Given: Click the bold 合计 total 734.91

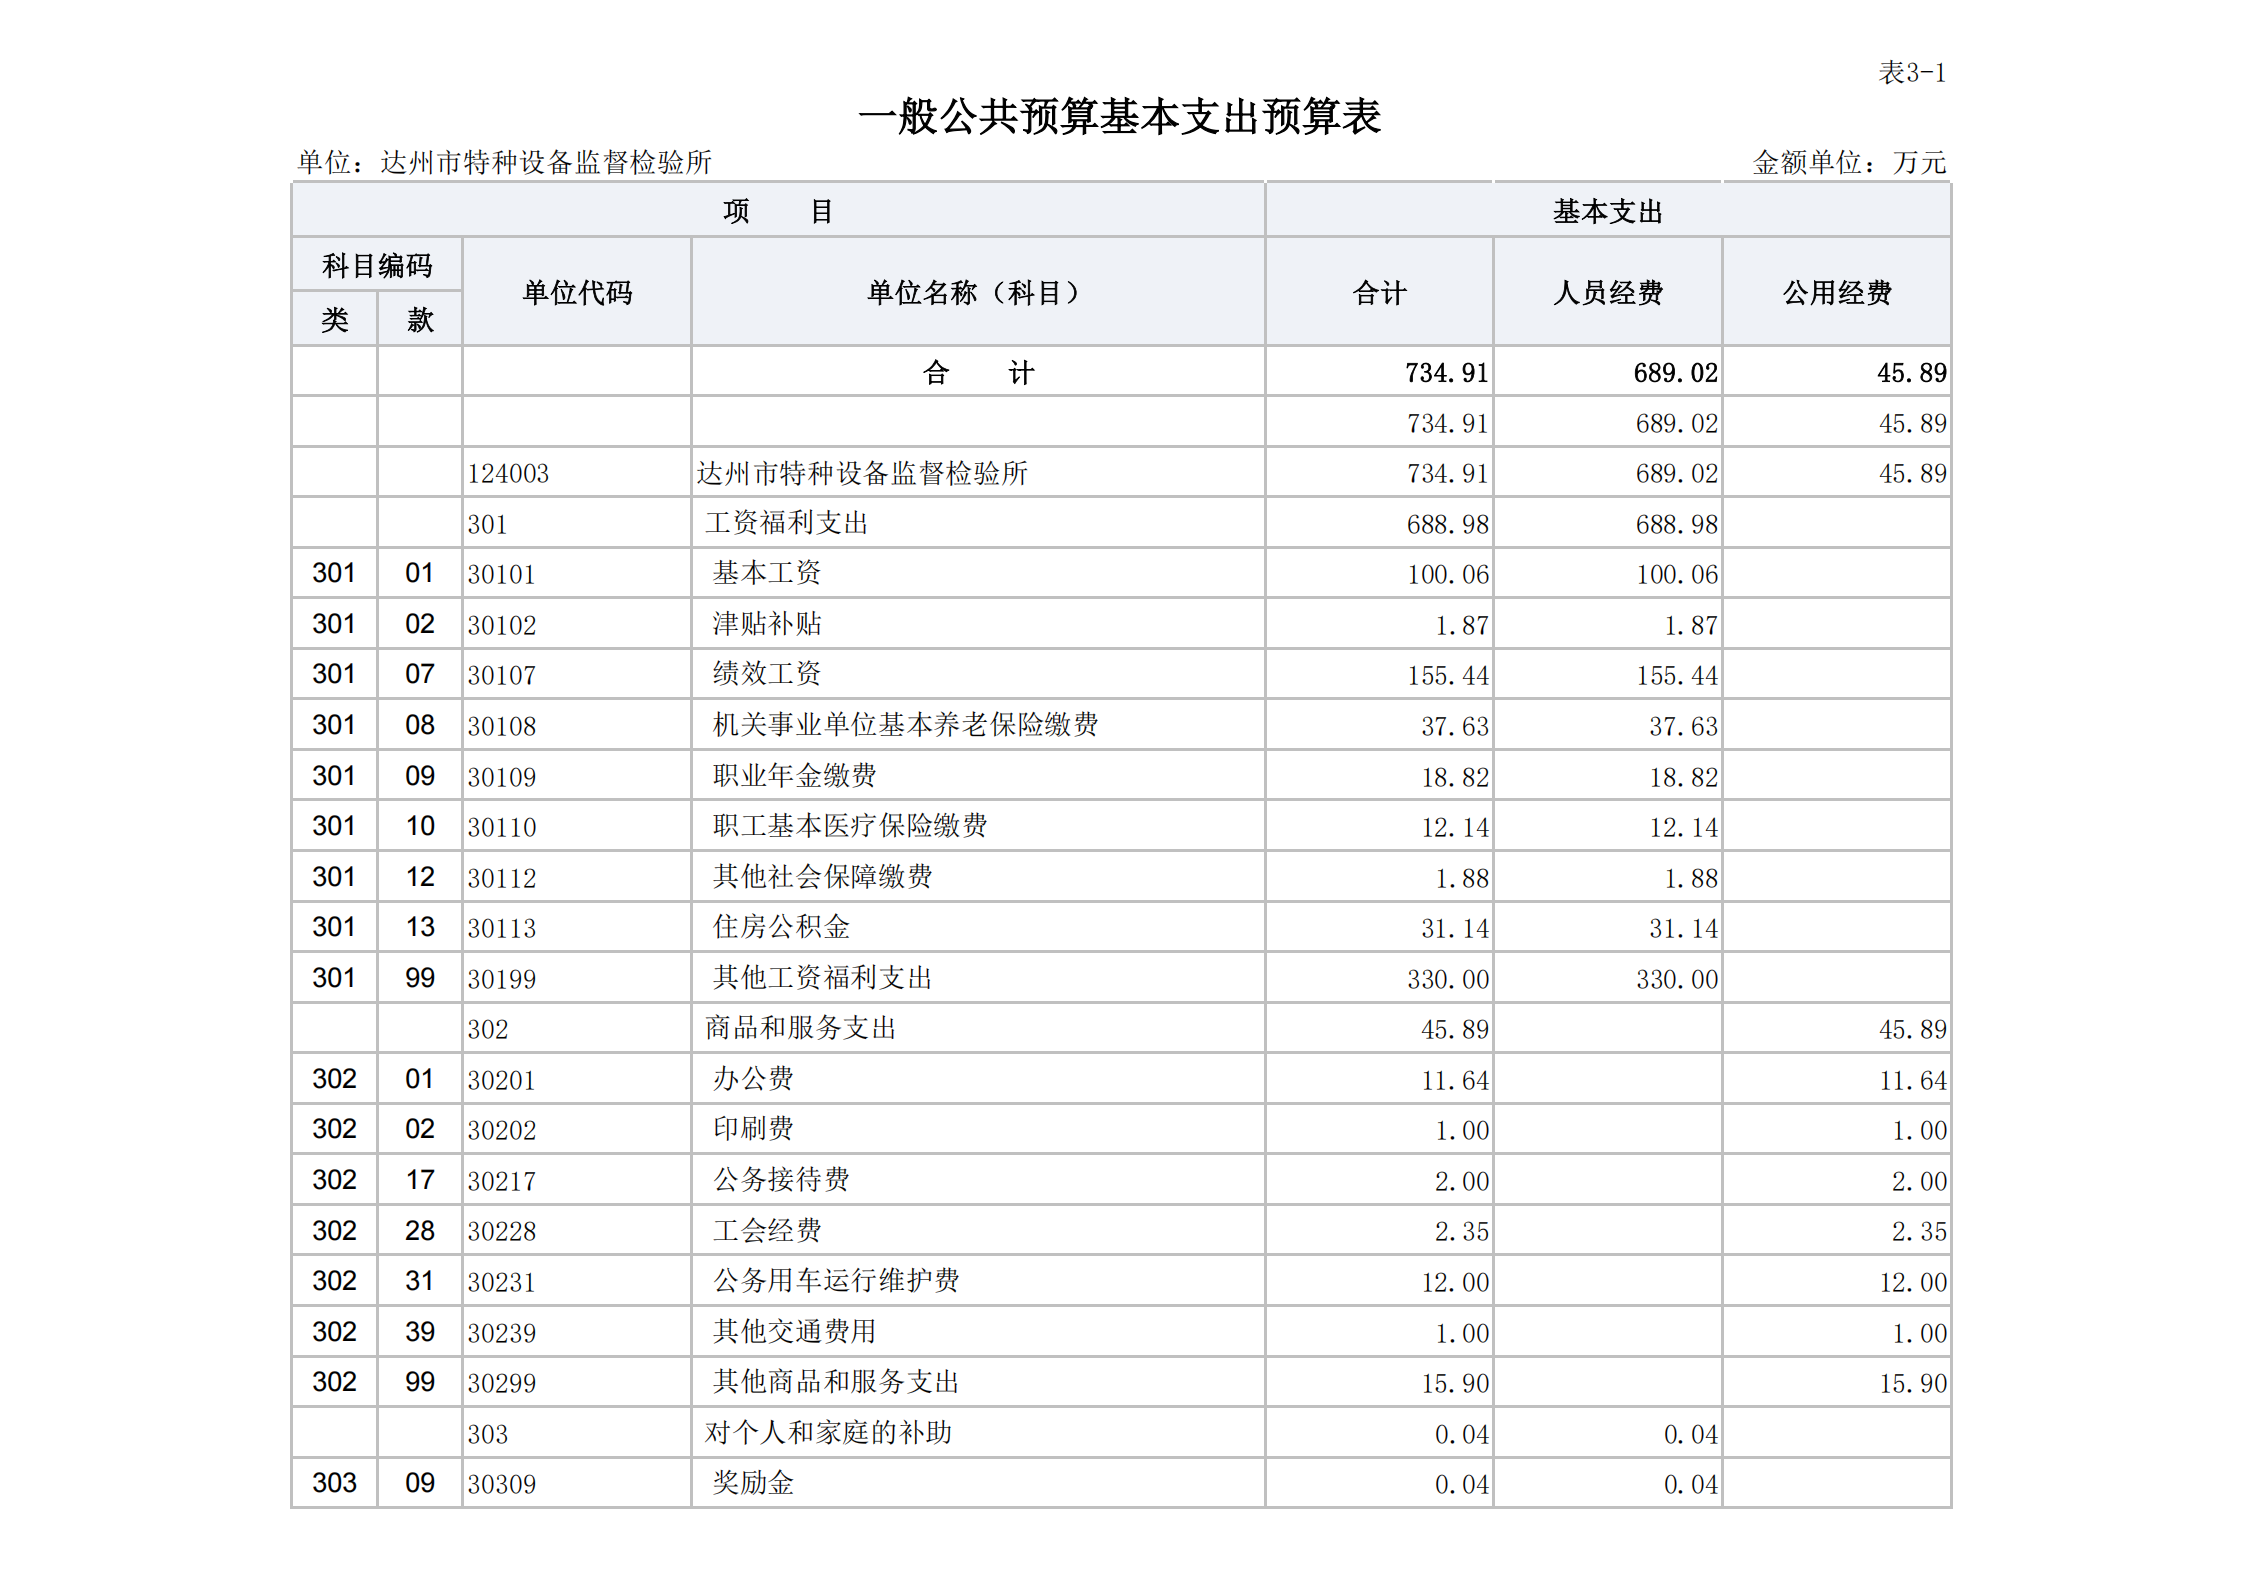Looking at the screenshot, I should [1446, 373].
